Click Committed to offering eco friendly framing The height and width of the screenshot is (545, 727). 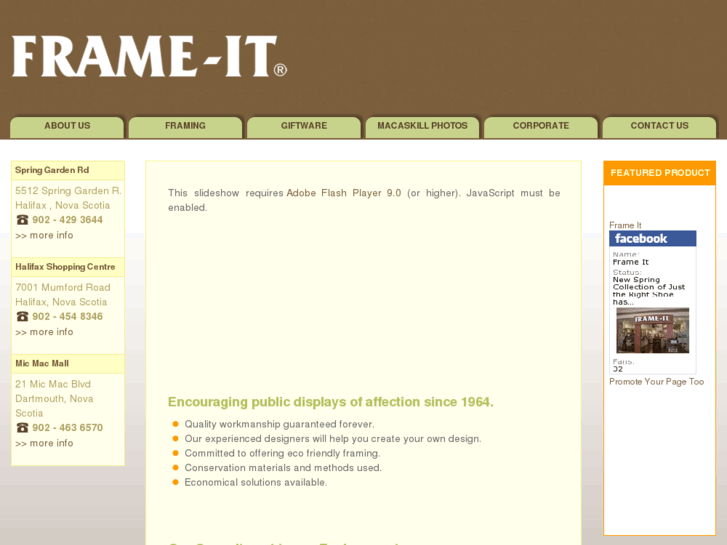coord(282,453)
